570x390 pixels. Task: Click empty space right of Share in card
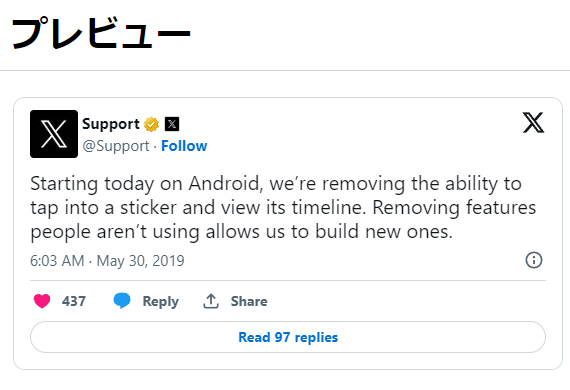[x=406, y=301]
